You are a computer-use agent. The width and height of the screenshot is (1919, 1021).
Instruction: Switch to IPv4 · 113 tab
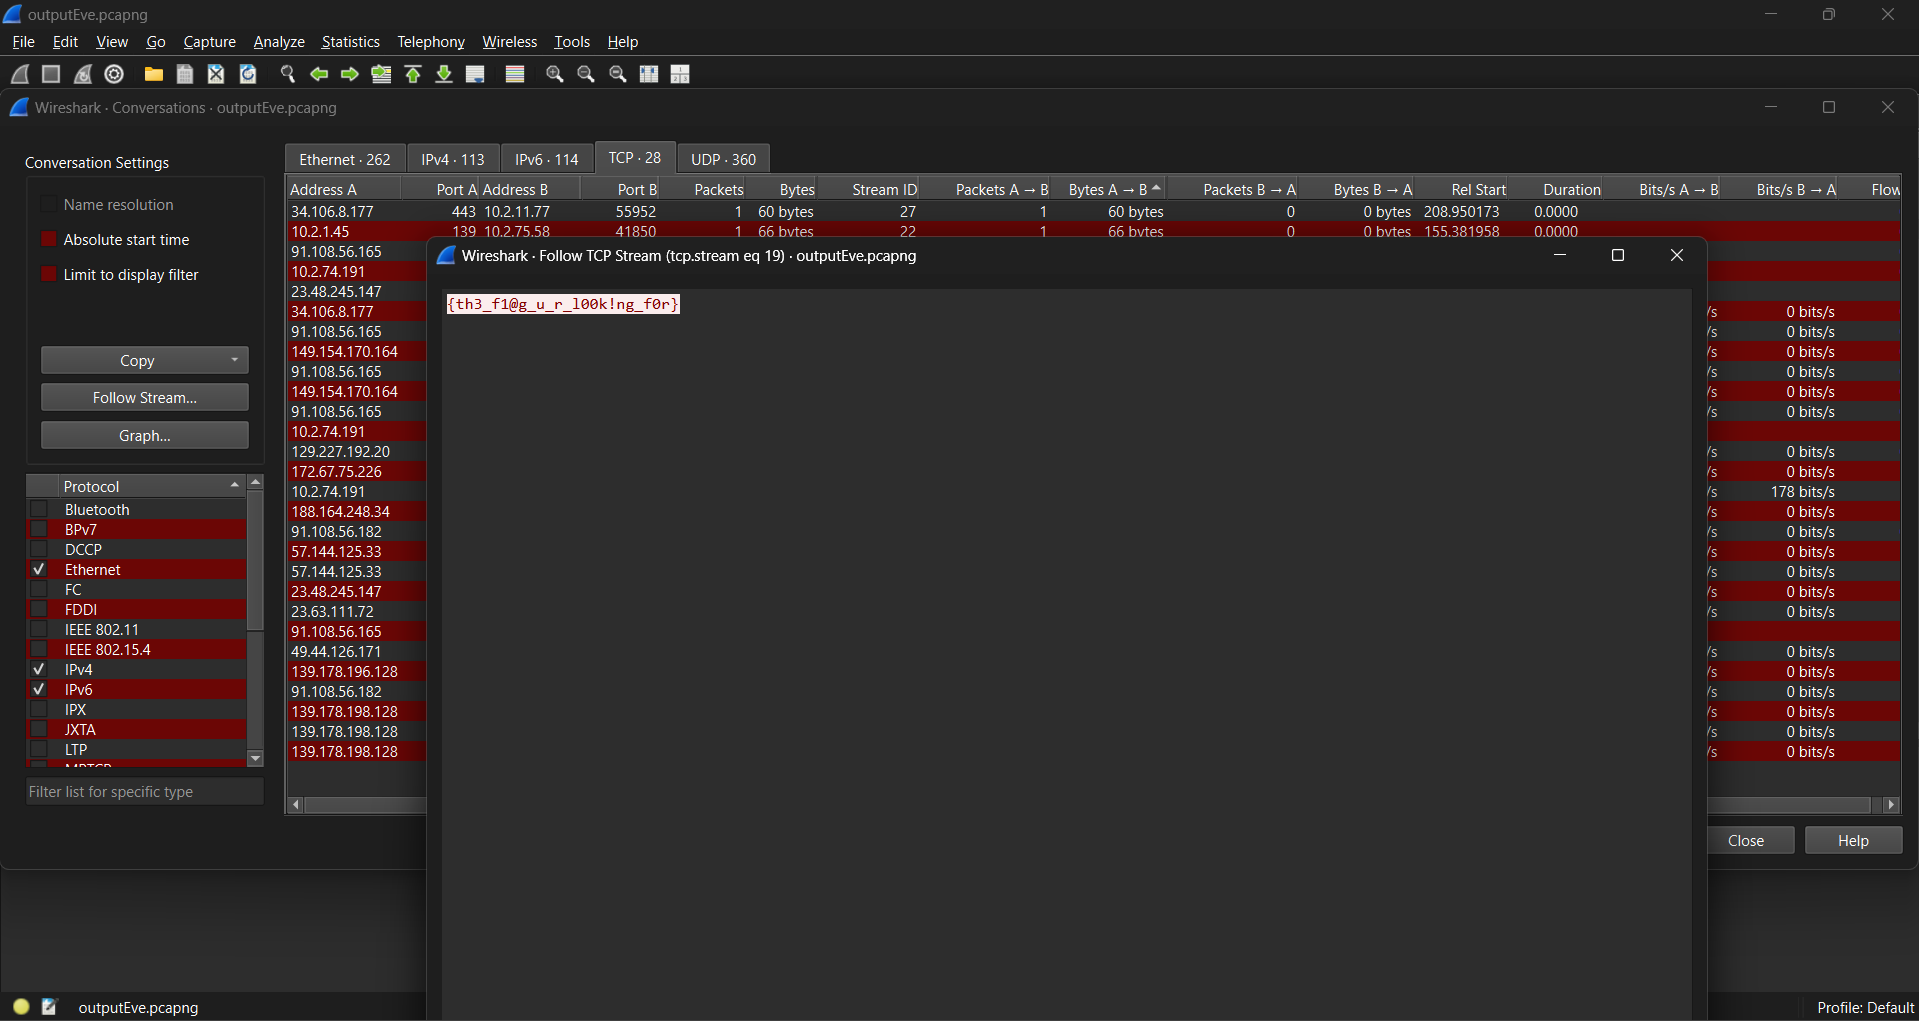point(453,159)
